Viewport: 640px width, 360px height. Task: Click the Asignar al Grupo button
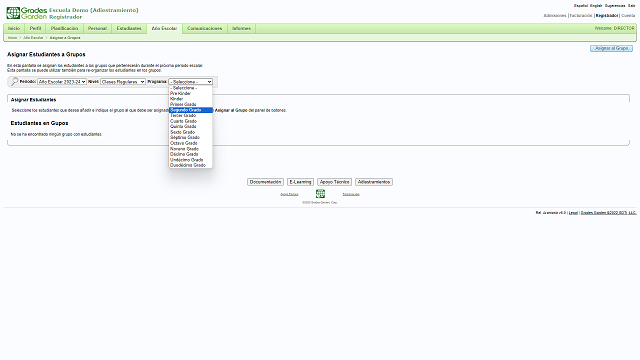[611, 48]
